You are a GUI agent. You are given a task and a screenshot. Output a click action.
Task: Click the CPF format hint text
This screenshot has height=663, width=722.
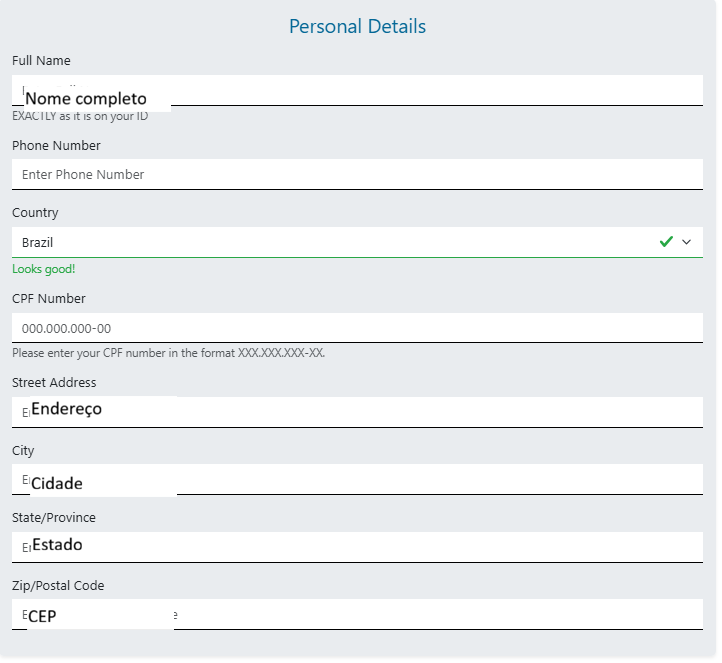tap(168, 353)
